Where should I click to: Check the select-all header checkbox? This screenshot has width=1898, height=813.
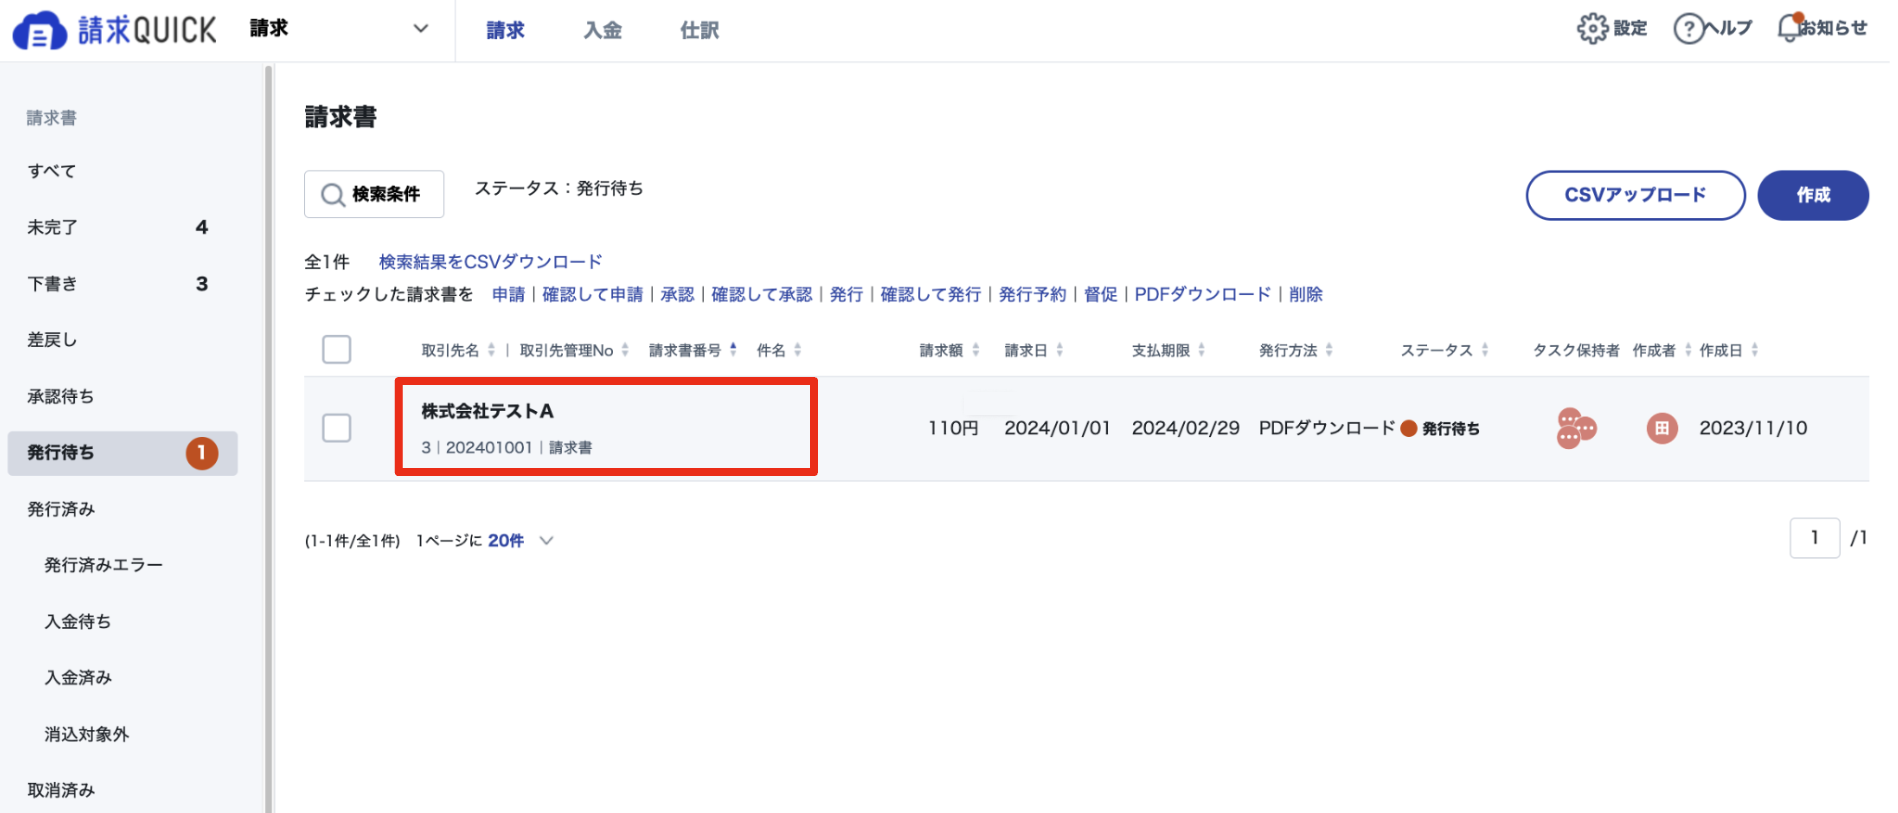(x=337, y=350)
